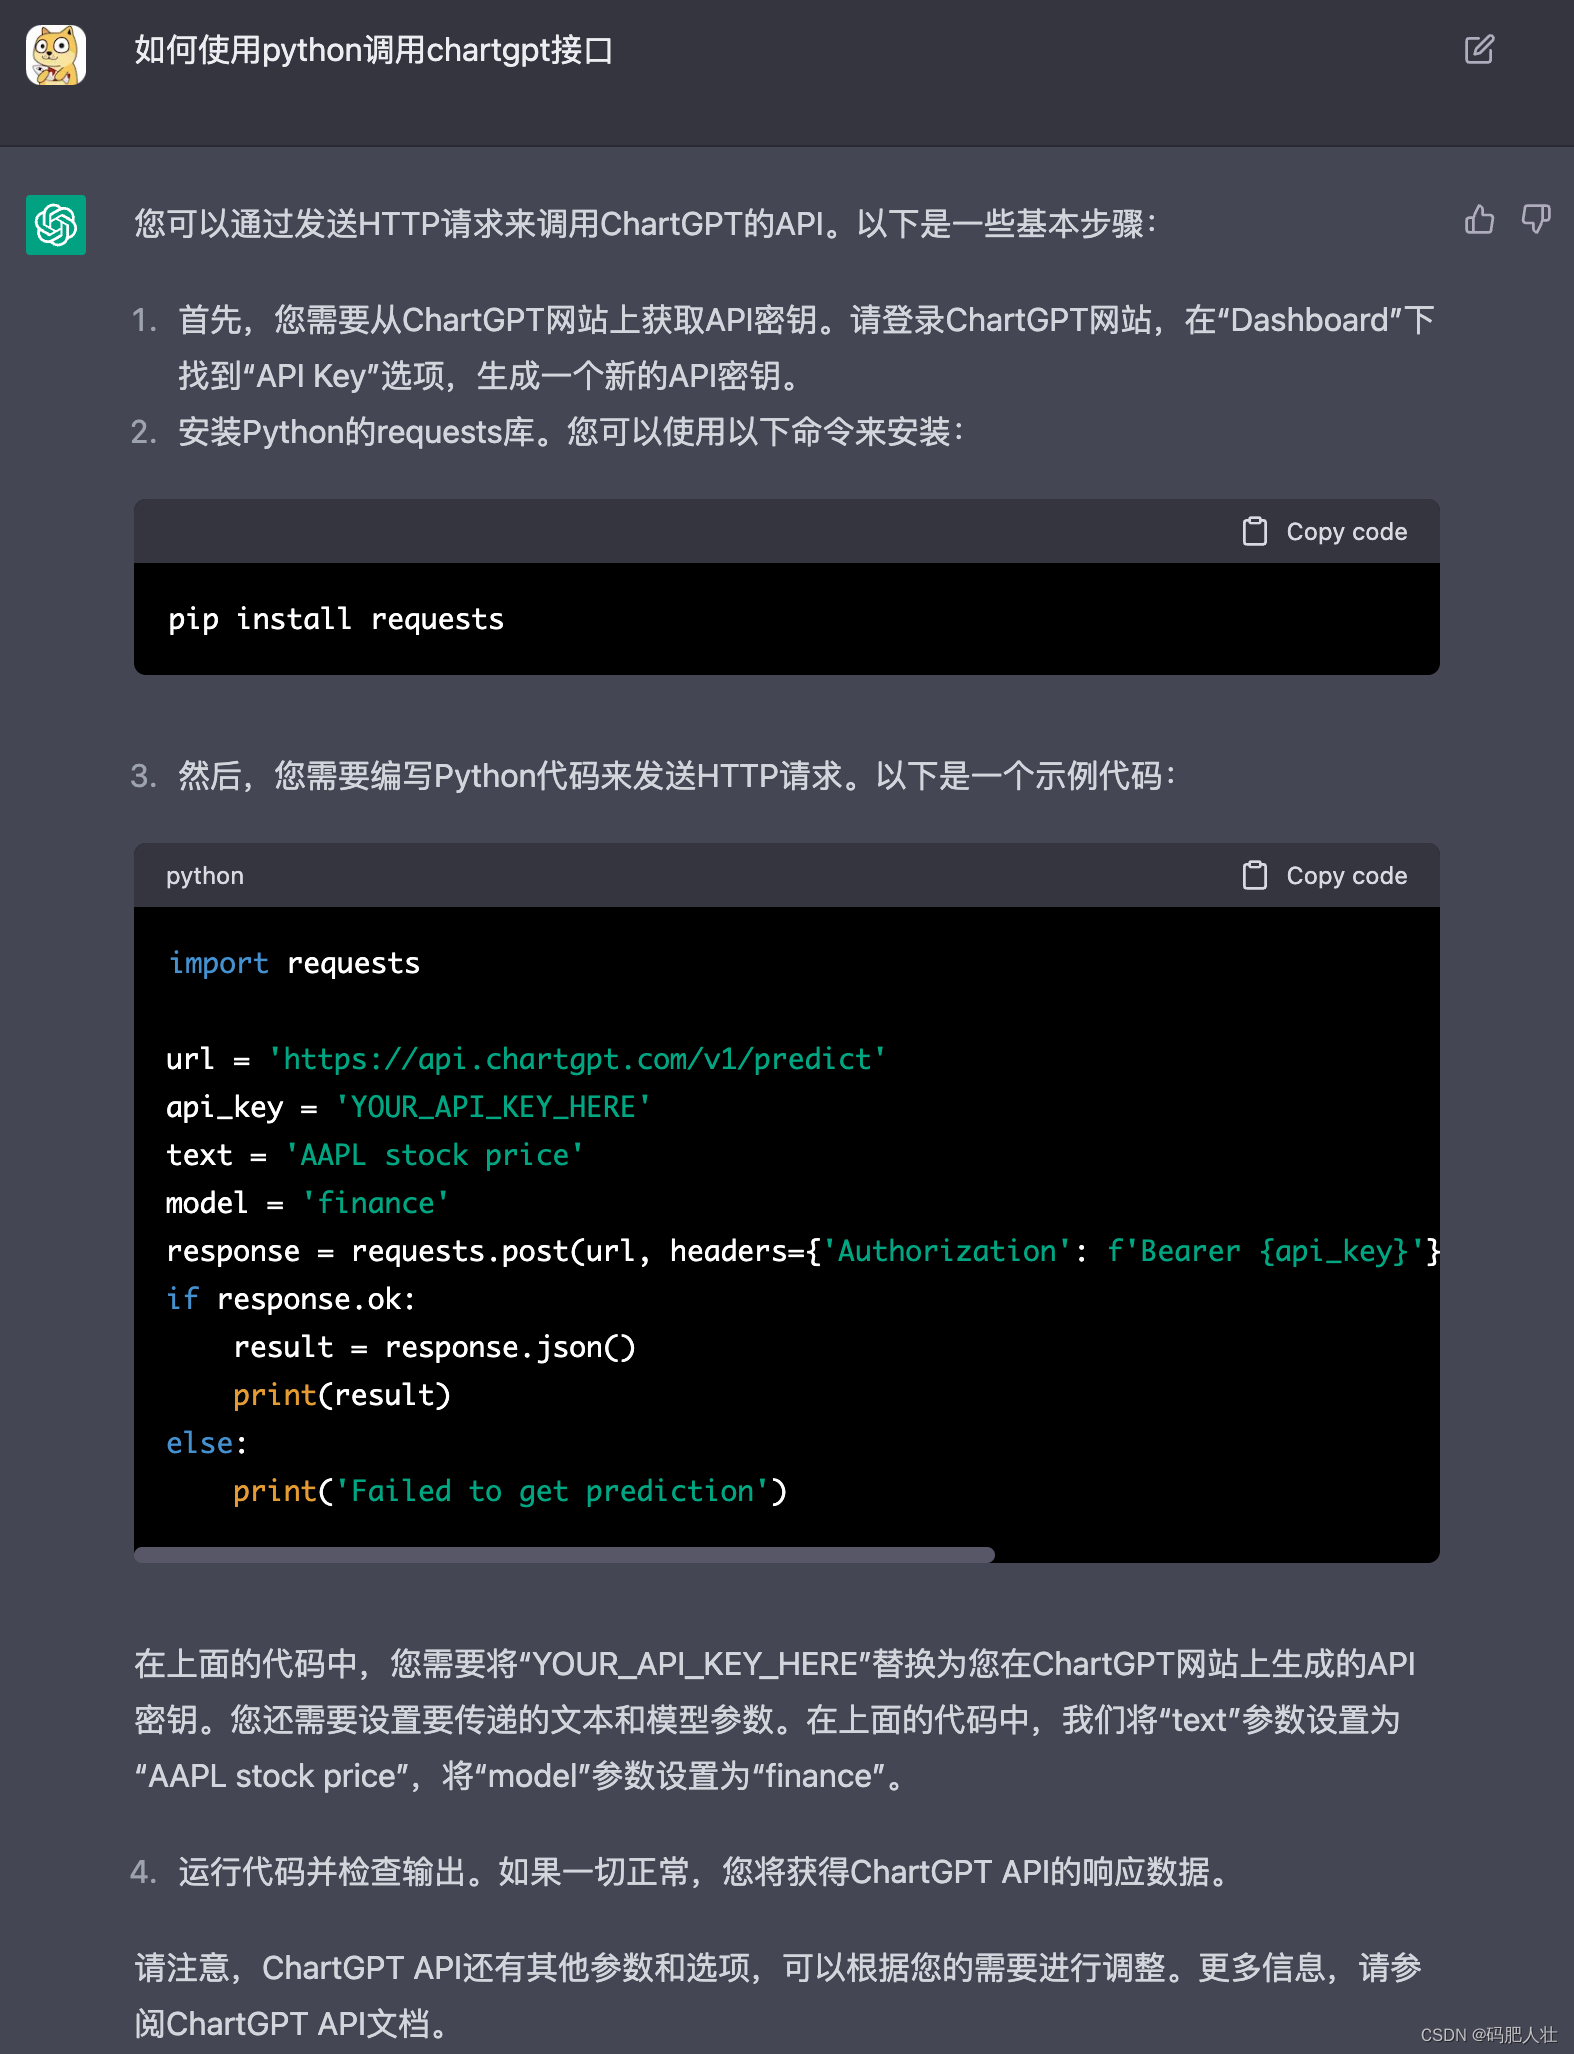
Task: Click the thumbs up icon
Action: (1479, 219)
